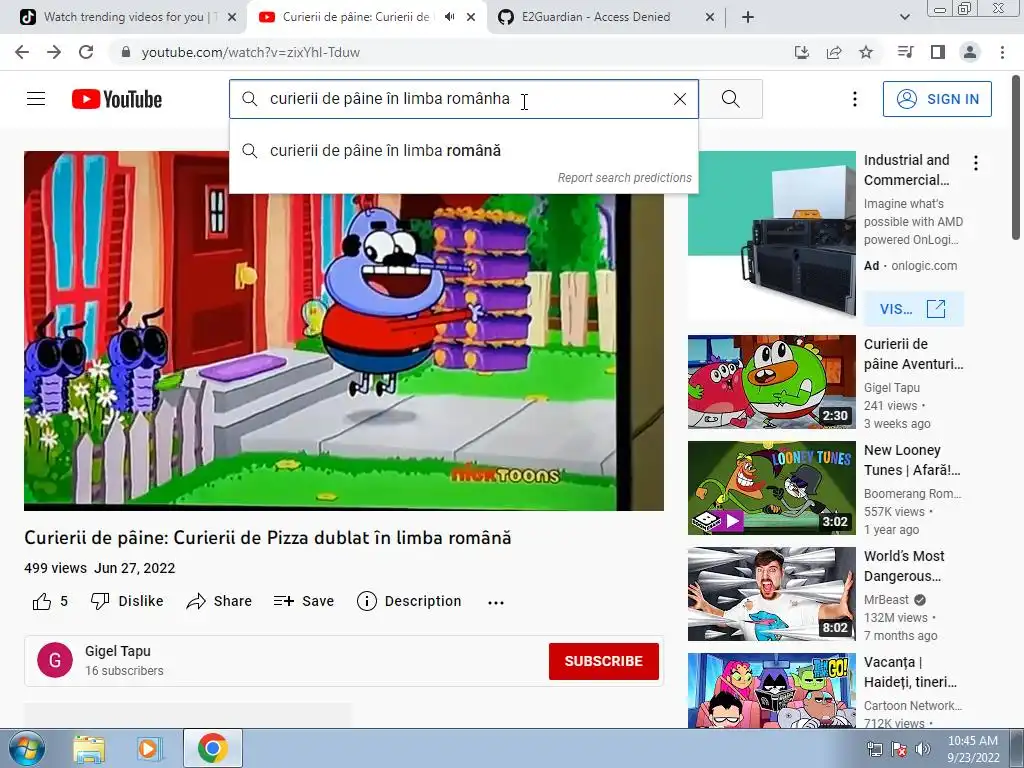Close the E2Guardian tab
The width and height of the screenshot is (1024, 768).
[x=710, y=18]
